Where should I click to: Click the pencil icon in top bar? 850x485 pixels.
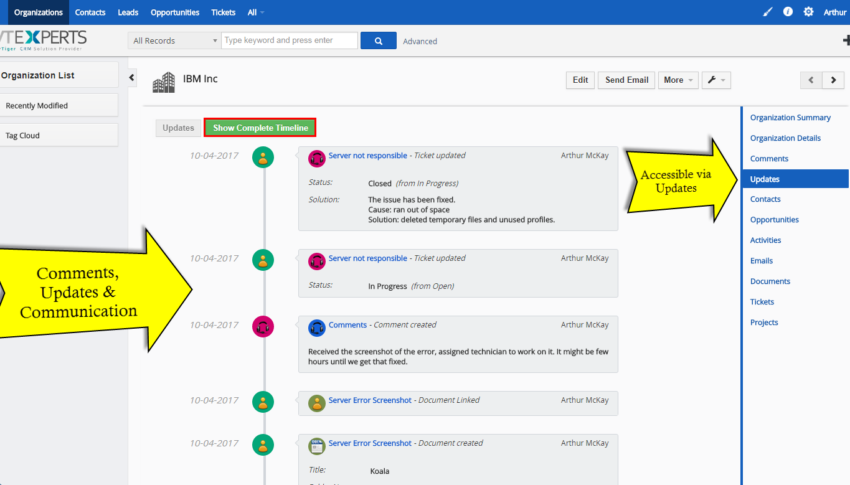pyautogui.click(x=767, y=12)
